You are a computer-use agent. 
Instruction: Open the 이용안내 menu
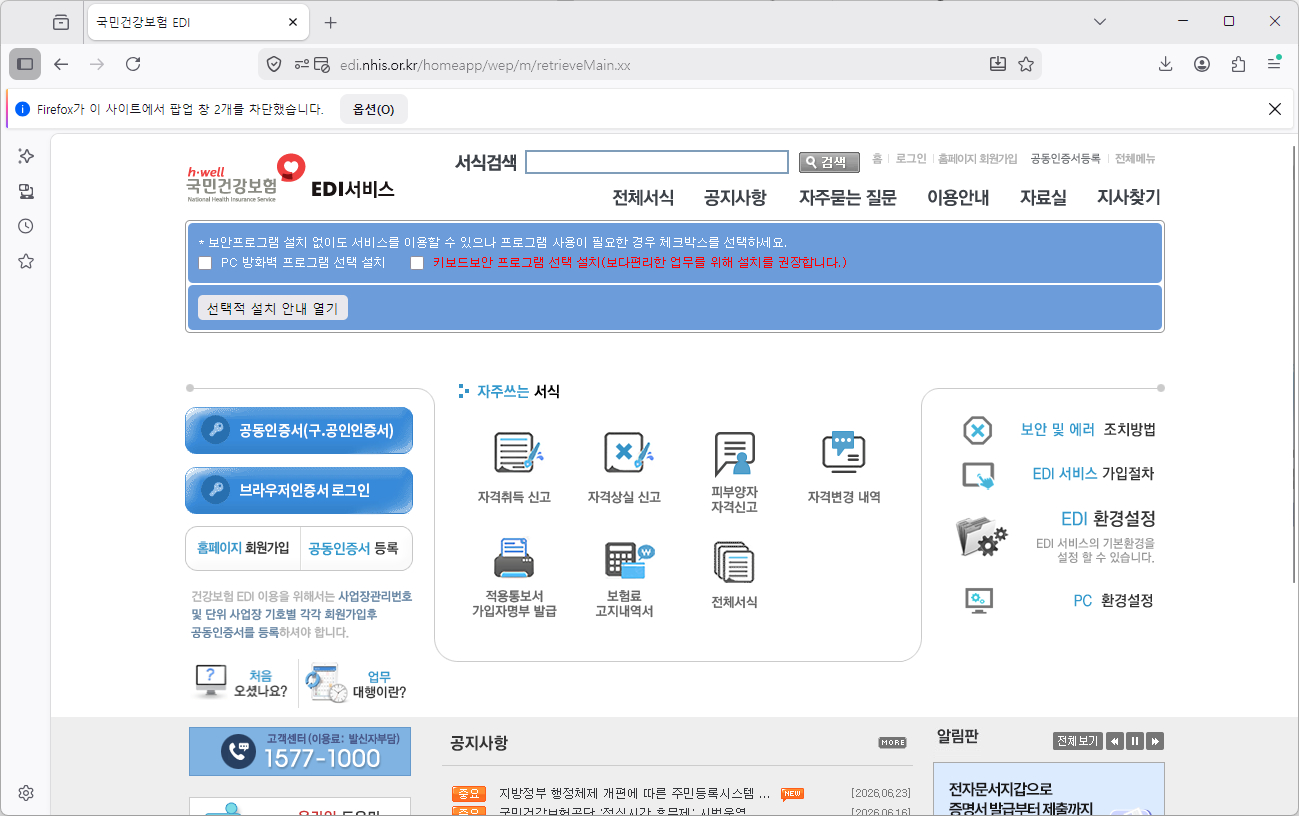[x=958, y=197]
